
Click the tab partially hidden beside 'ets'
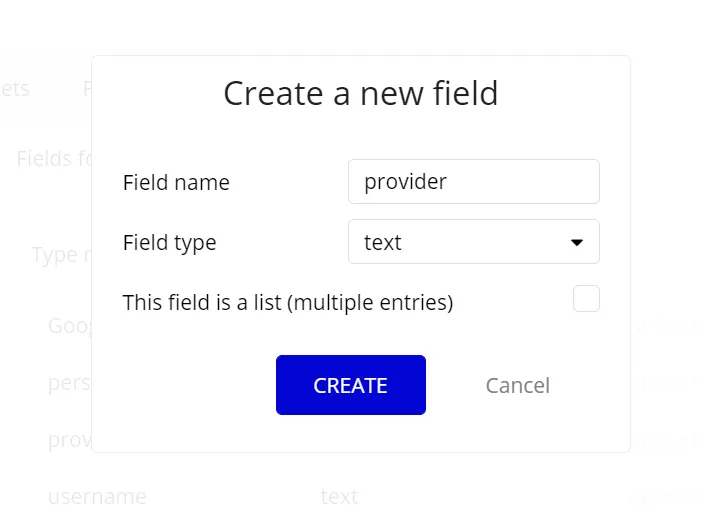(87, 89)
